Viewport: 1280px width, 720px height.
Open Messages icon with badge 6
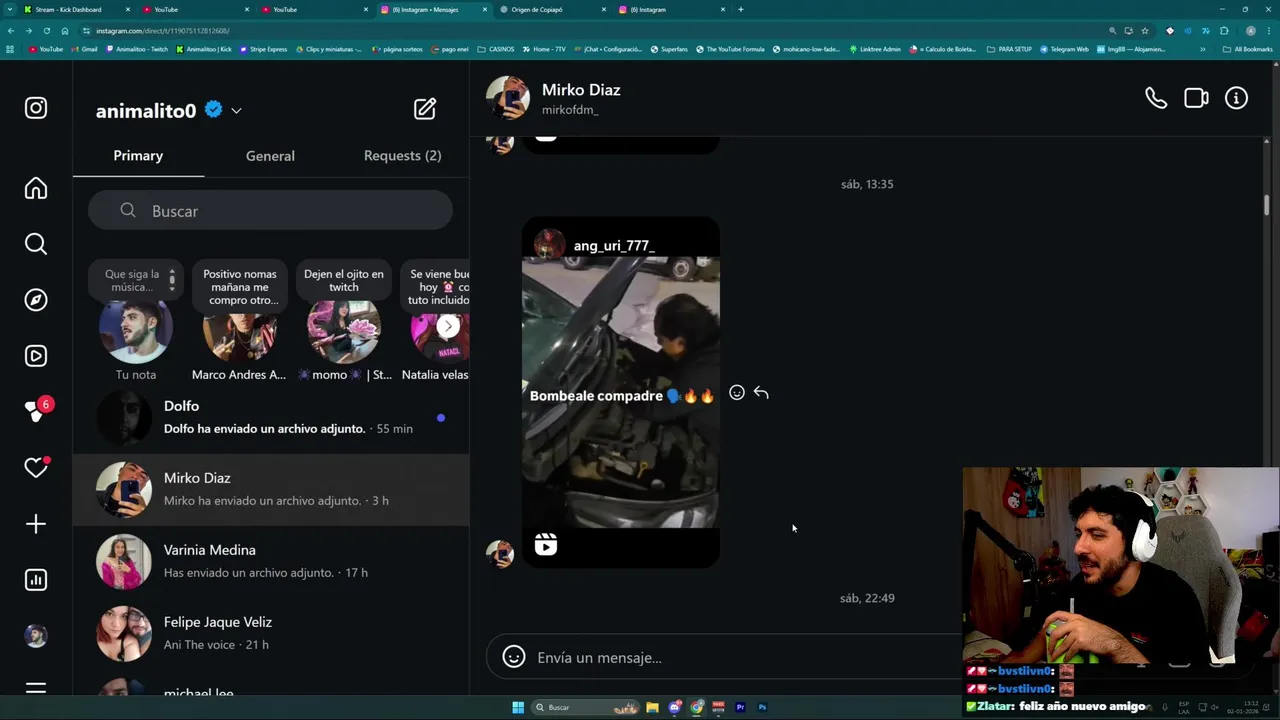pos(38,411)
